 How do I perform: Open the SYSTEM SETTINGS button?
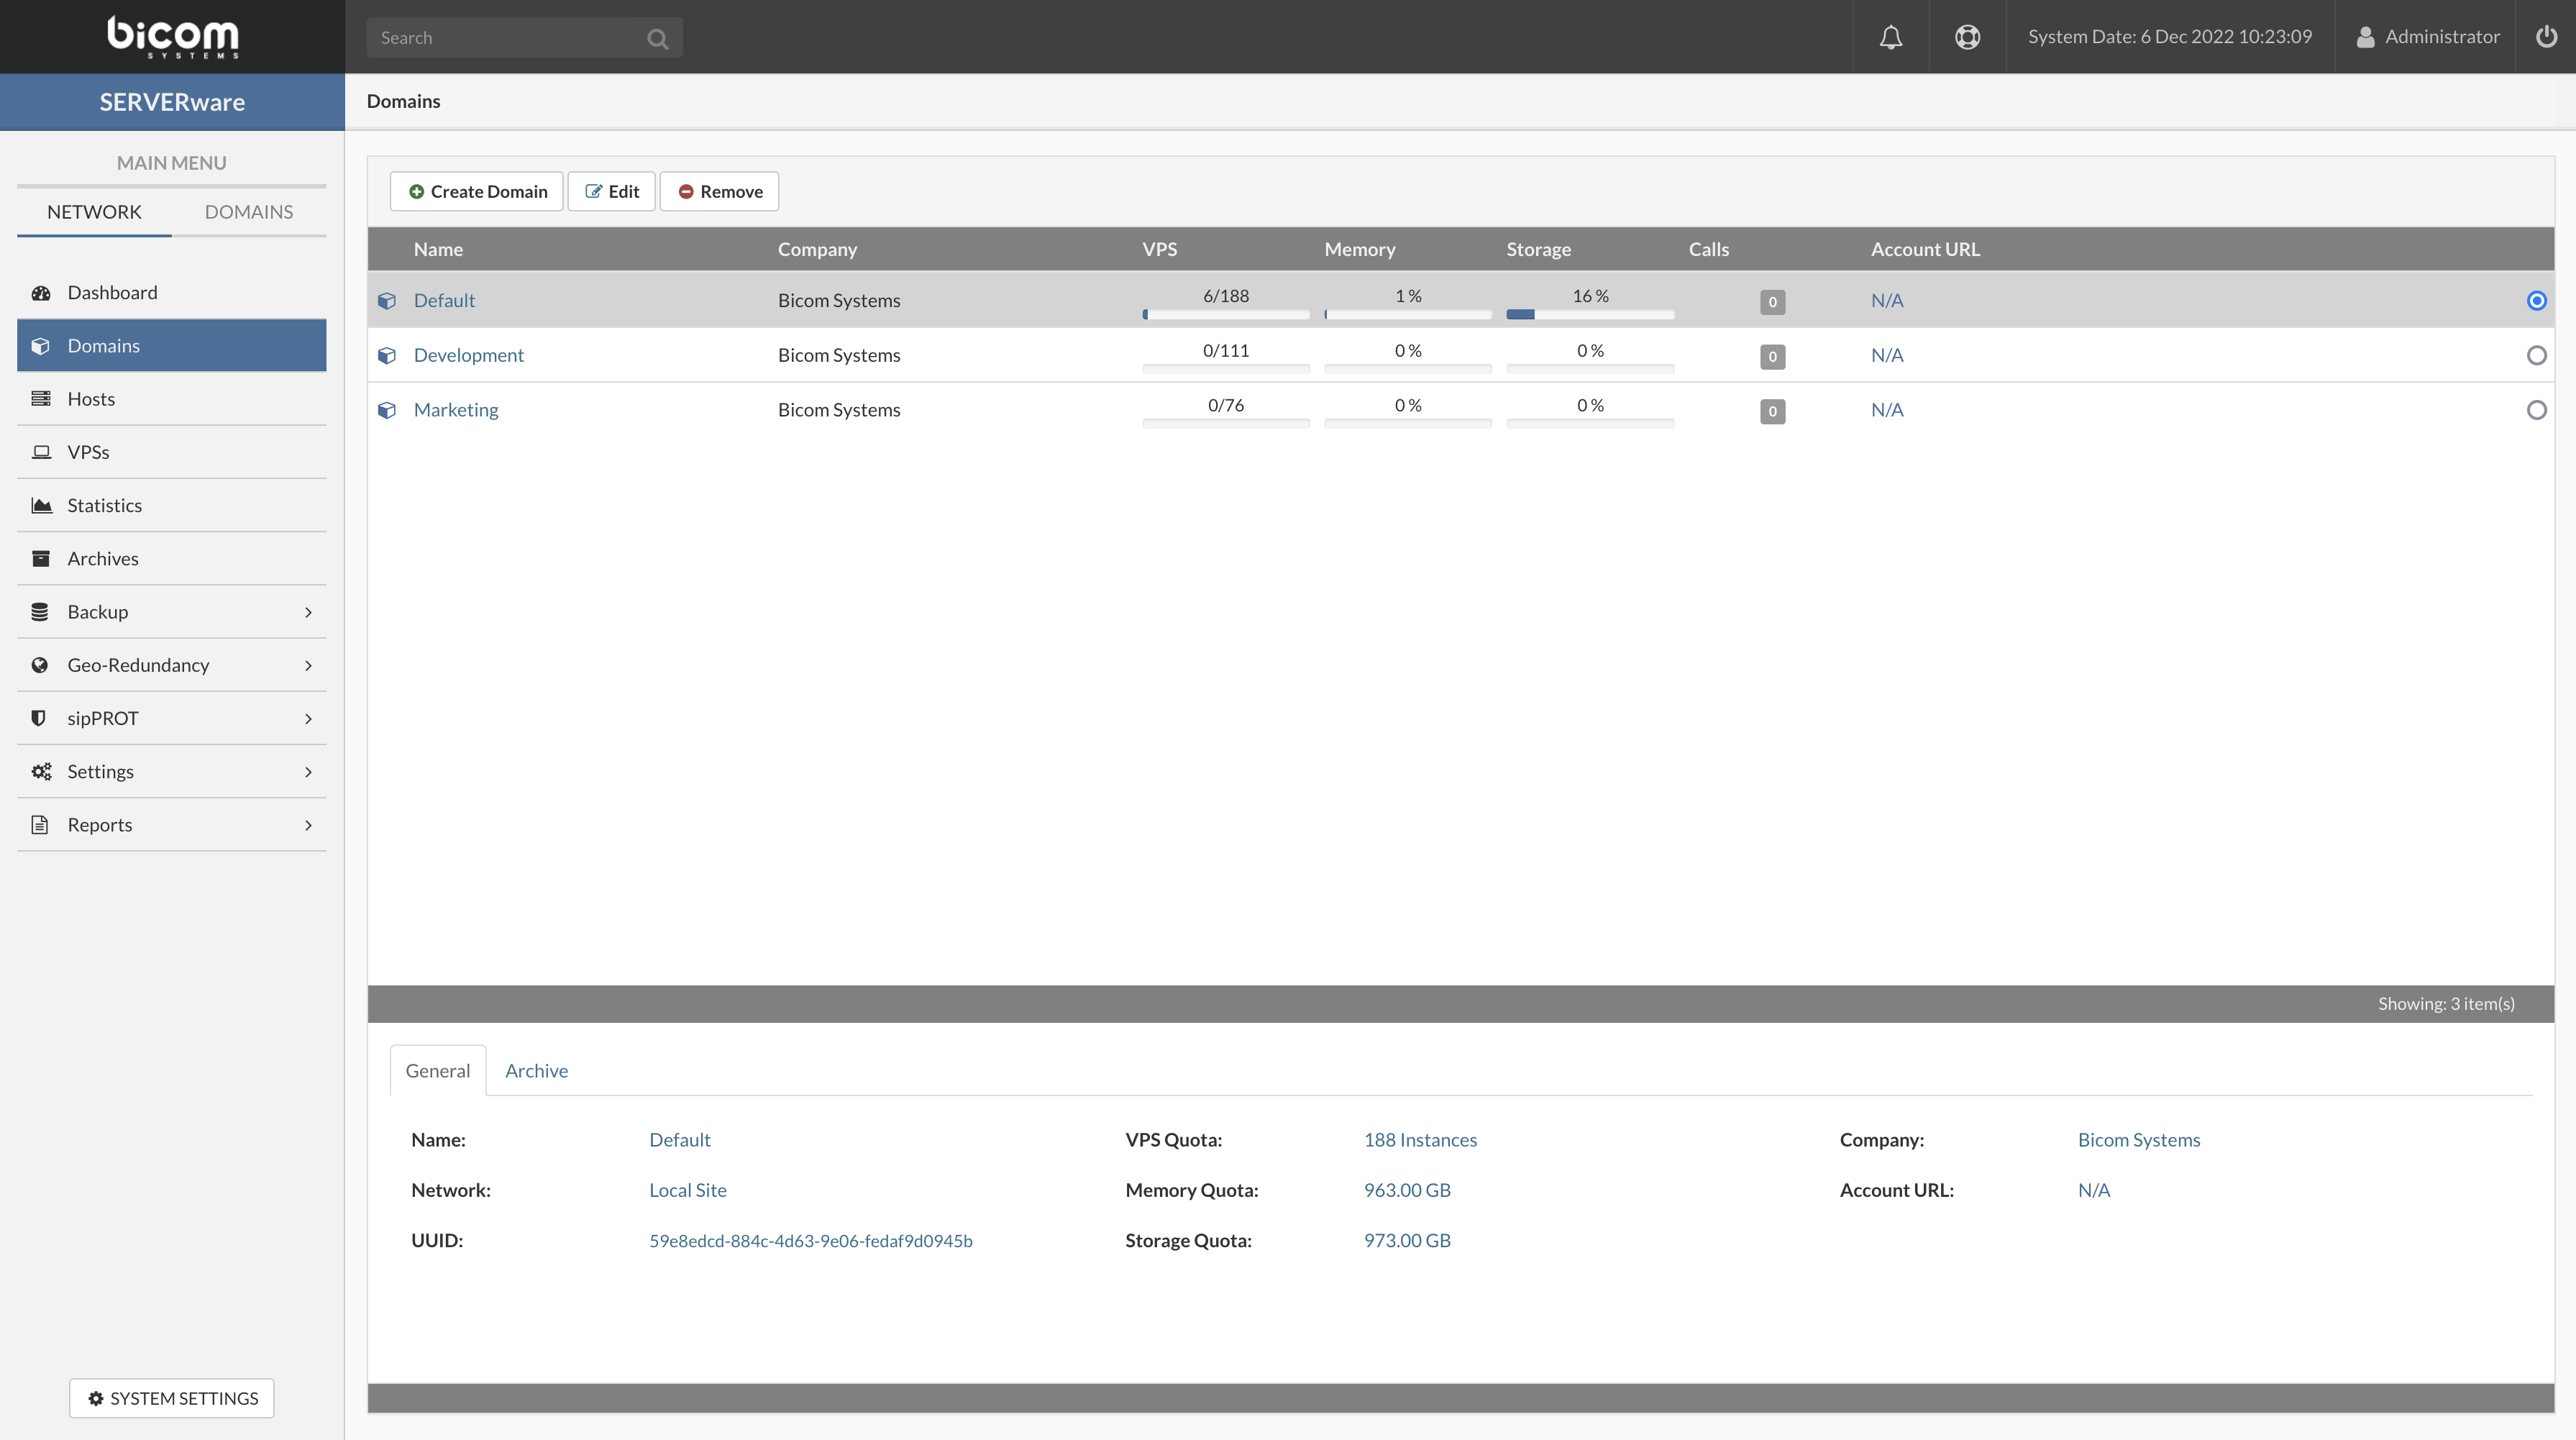(172, 1398)
